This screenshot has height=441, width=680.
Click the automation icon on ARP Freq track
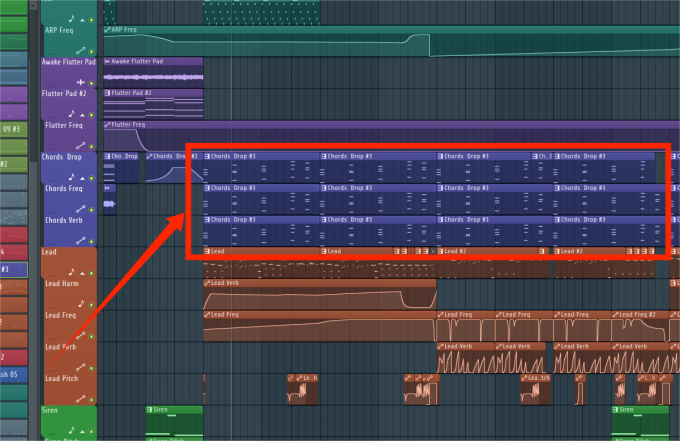tap(81, 51)
